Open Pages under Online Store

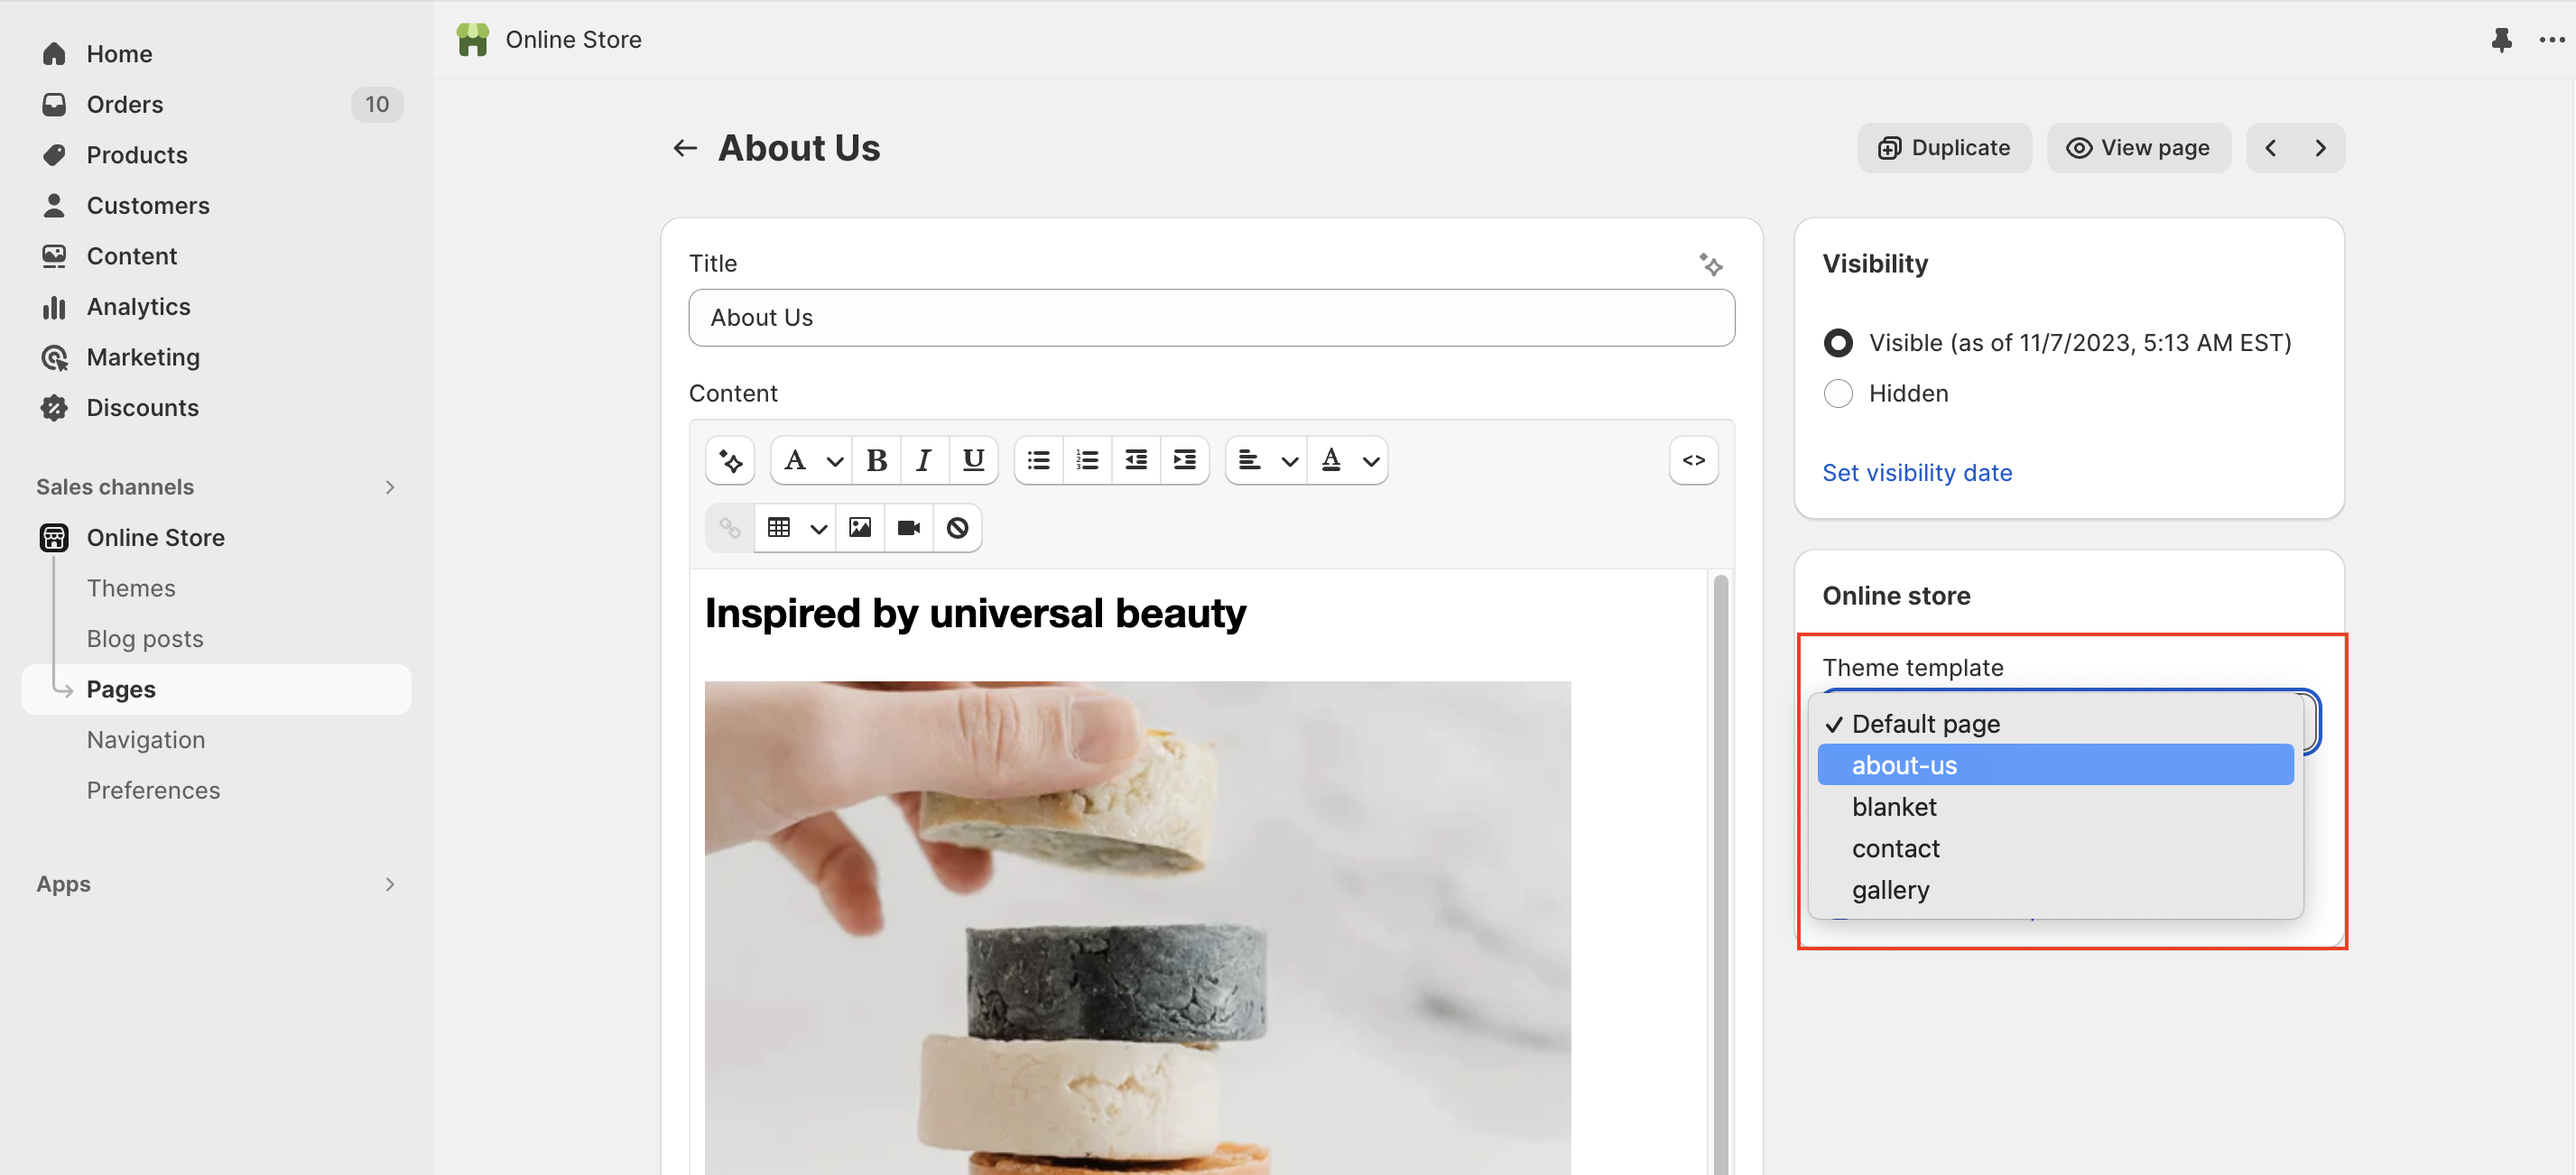[x=216, y=689]
